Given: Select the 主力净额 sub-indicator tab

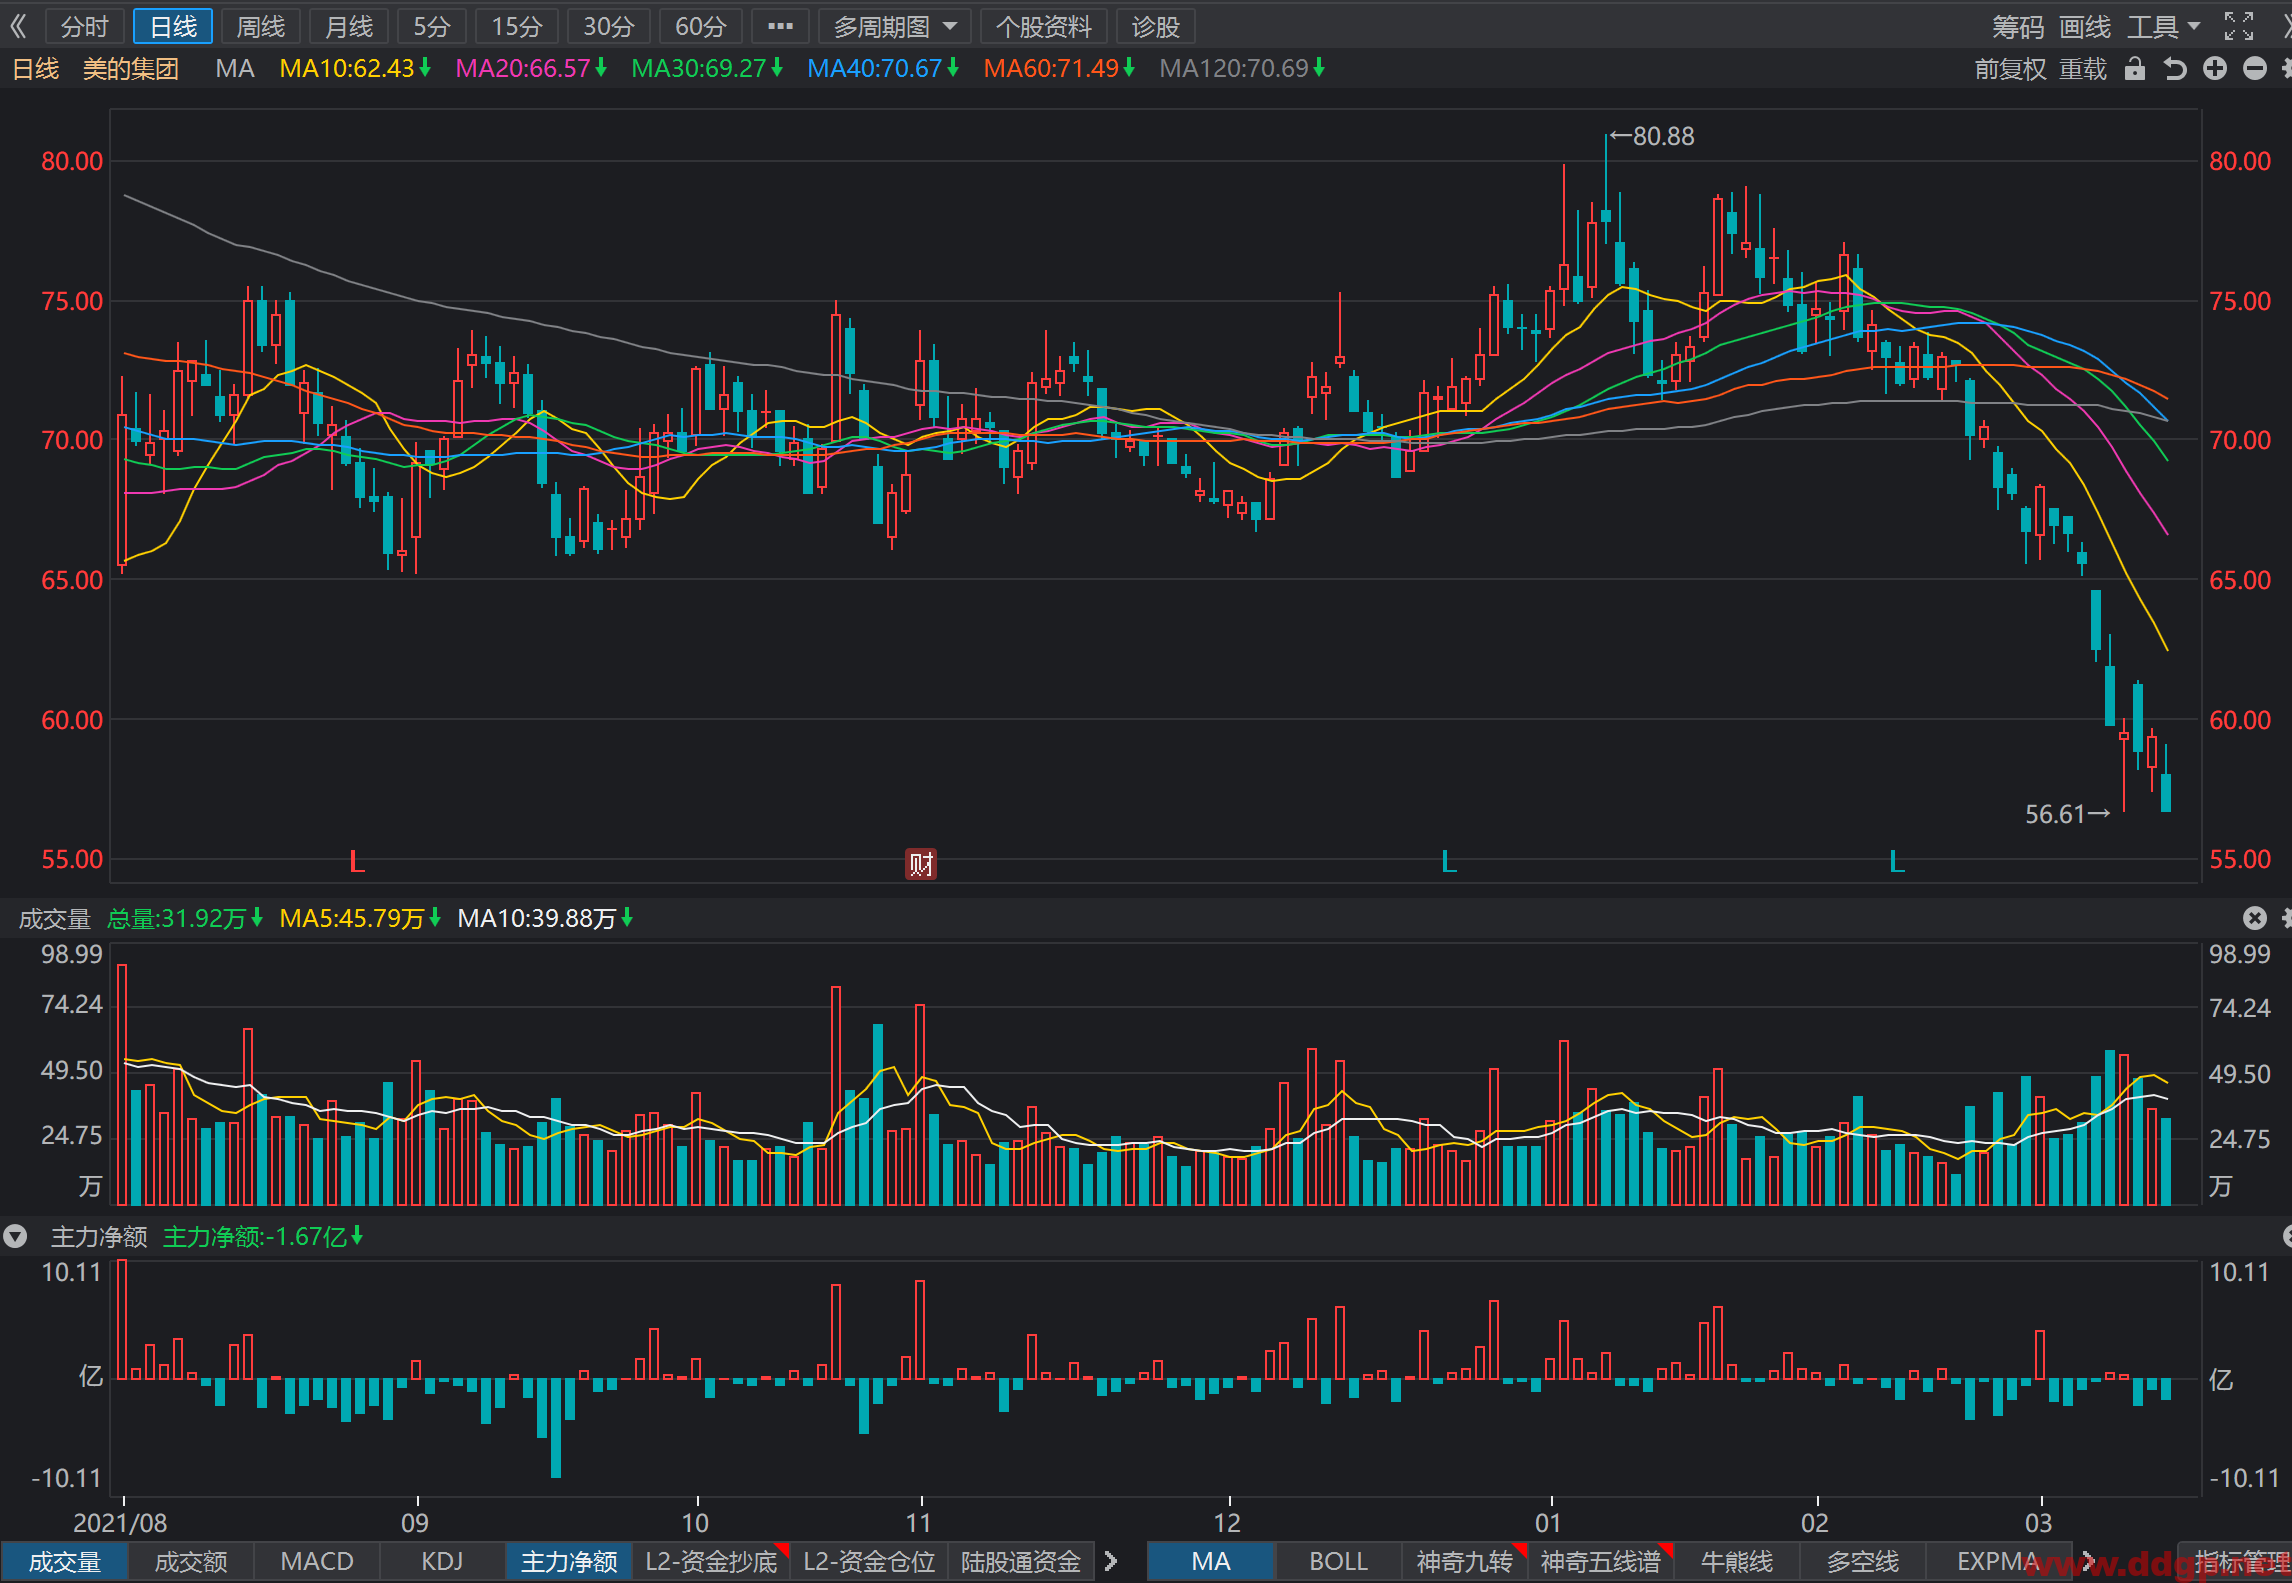Looking at the screenshot, I should [x=569, y=1562].
